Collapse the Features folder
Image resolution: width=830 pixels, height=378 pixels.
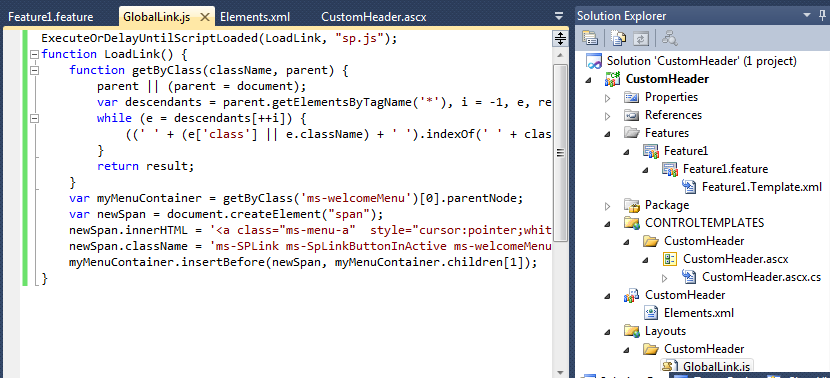point(608,133)
